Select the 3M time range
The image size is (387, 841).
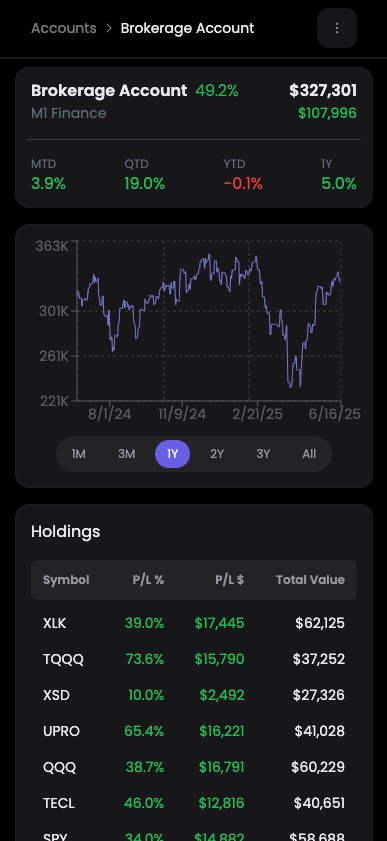[x=126, y=454]
